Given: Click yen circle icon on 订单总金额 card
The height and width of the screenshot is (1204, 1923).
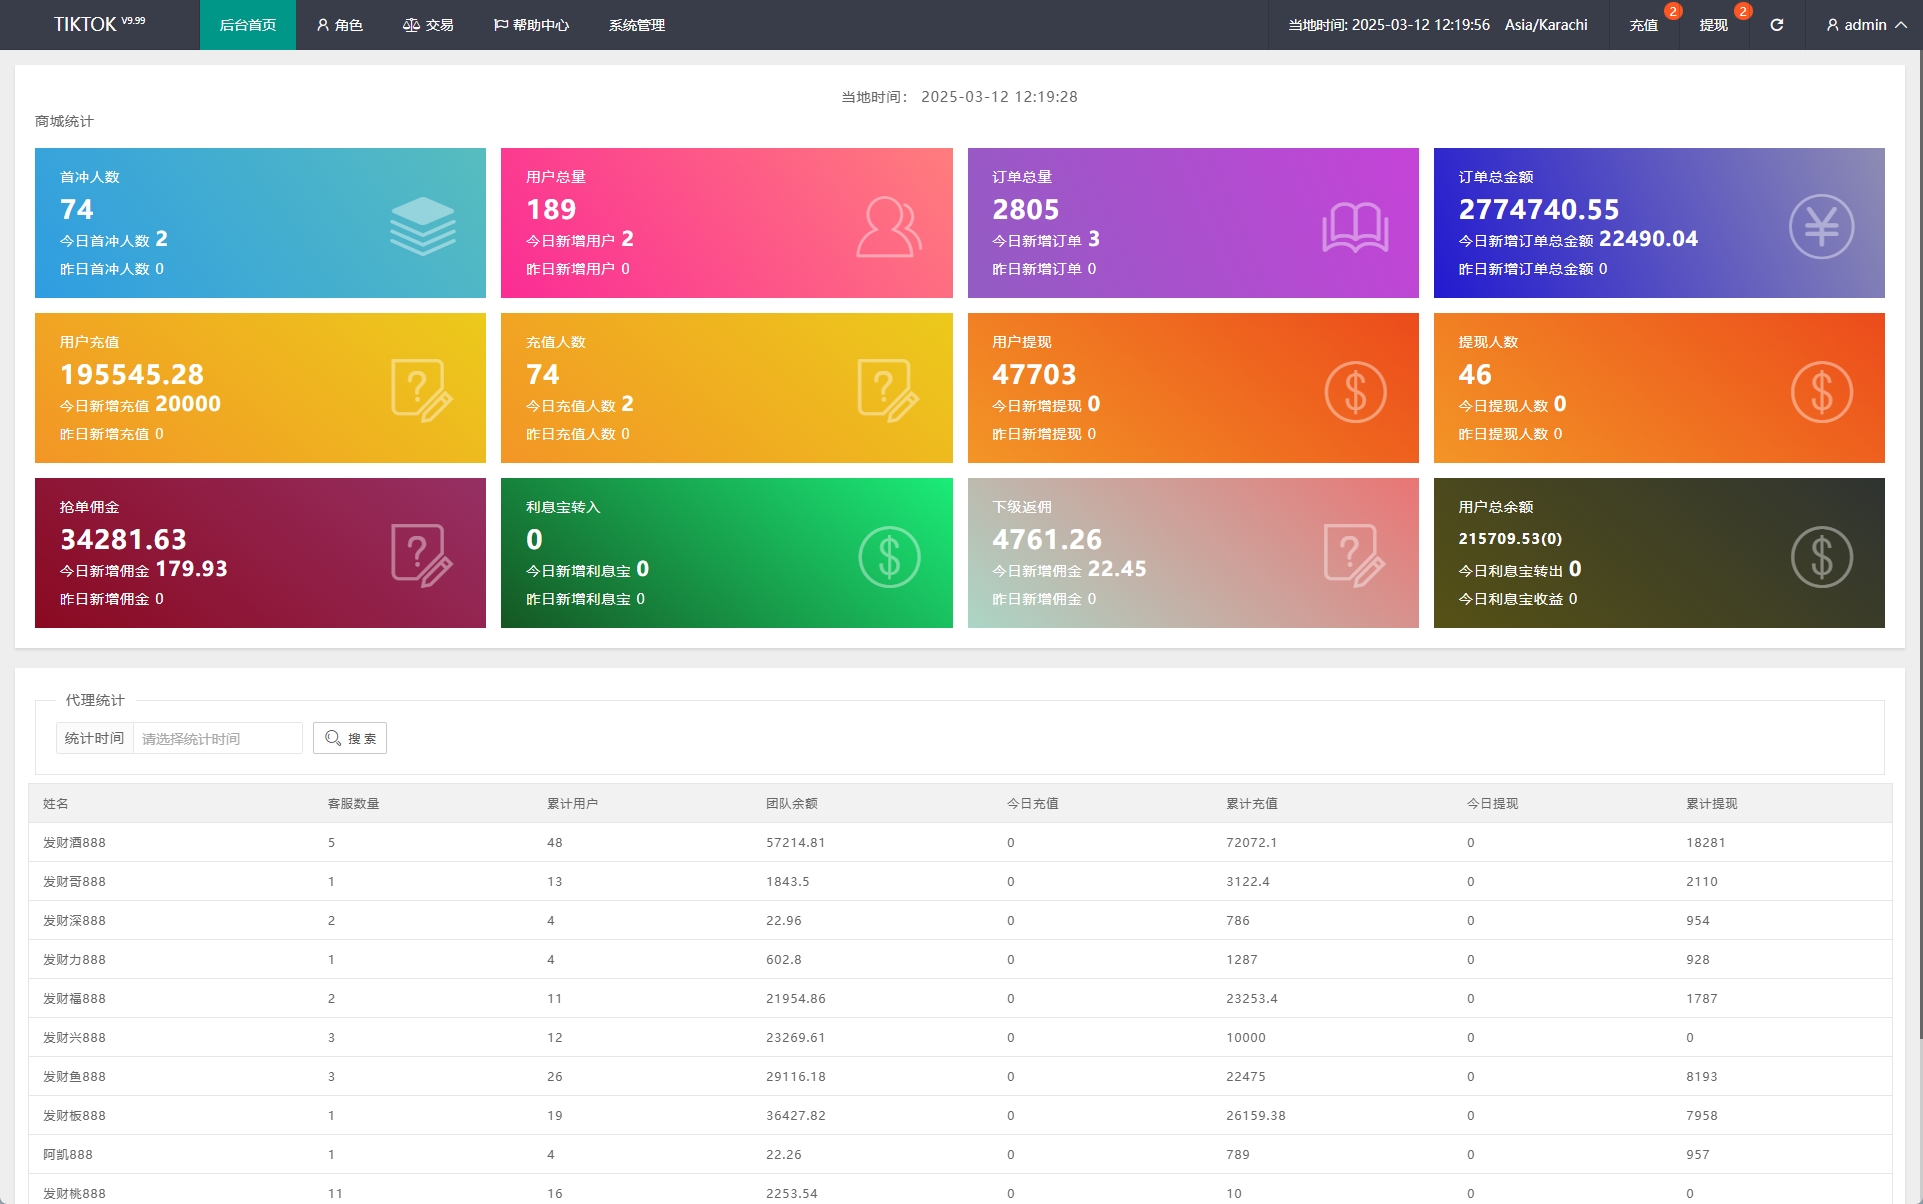Looking at the screenshot, I should click(x=1821, y=227).
